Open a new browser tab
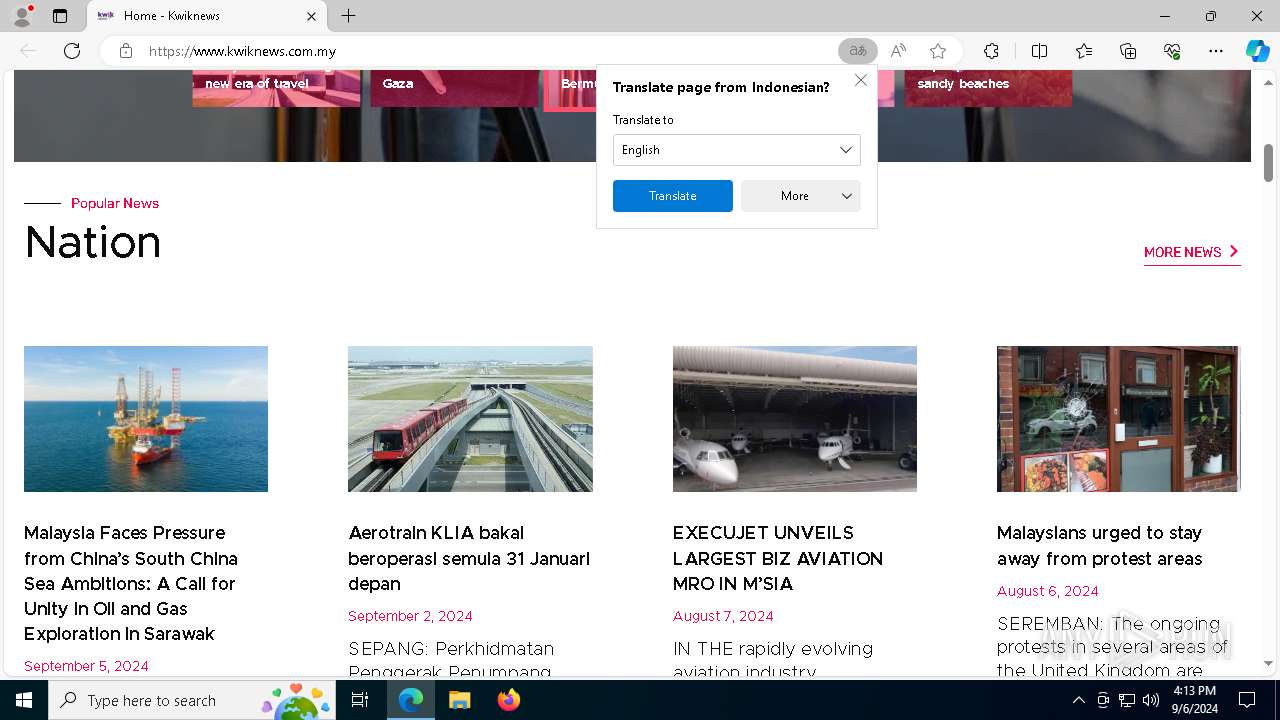 click(348, 16)
